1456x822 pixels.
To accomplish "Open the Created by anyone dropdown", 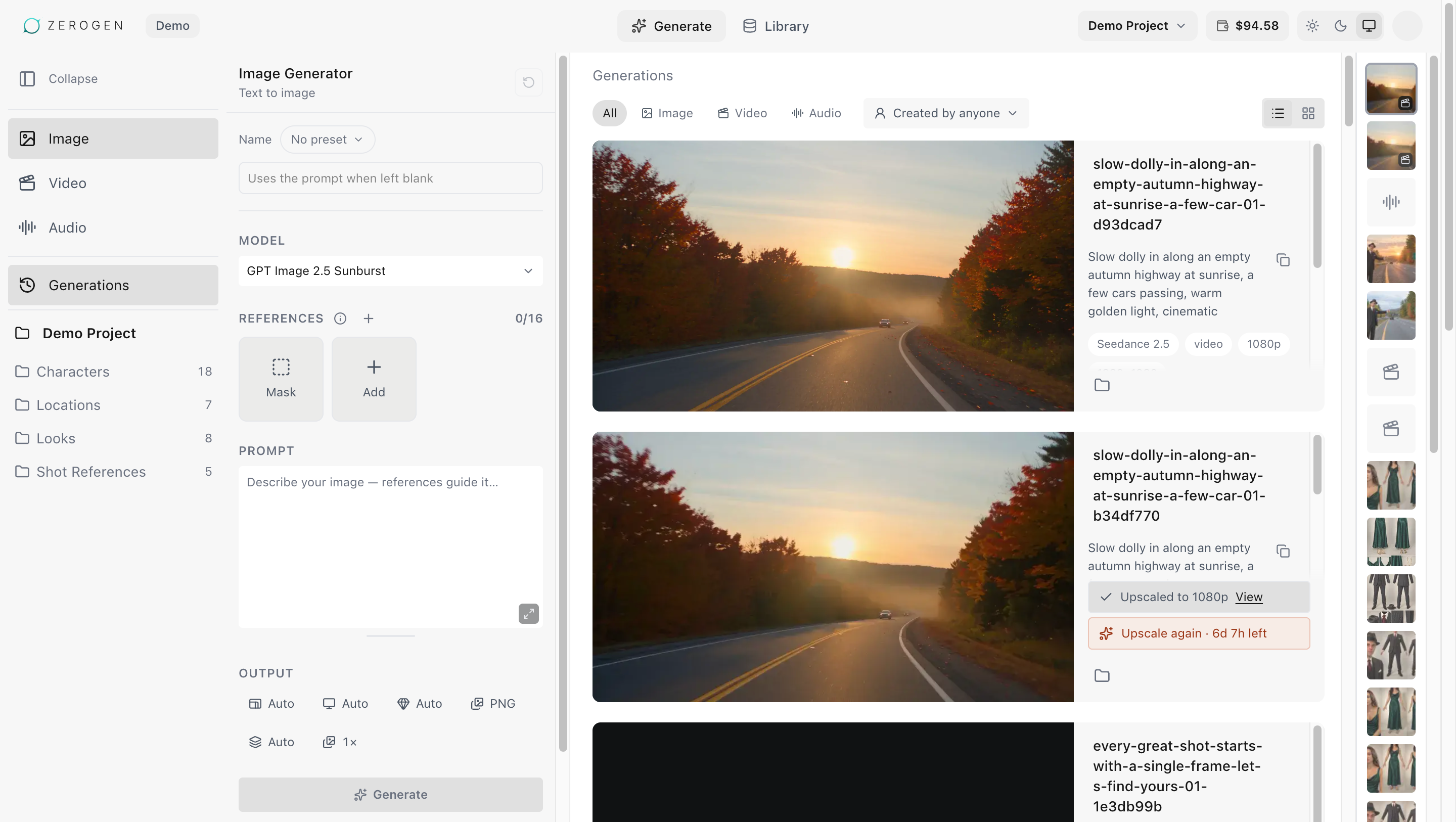I will coord(946,113).
